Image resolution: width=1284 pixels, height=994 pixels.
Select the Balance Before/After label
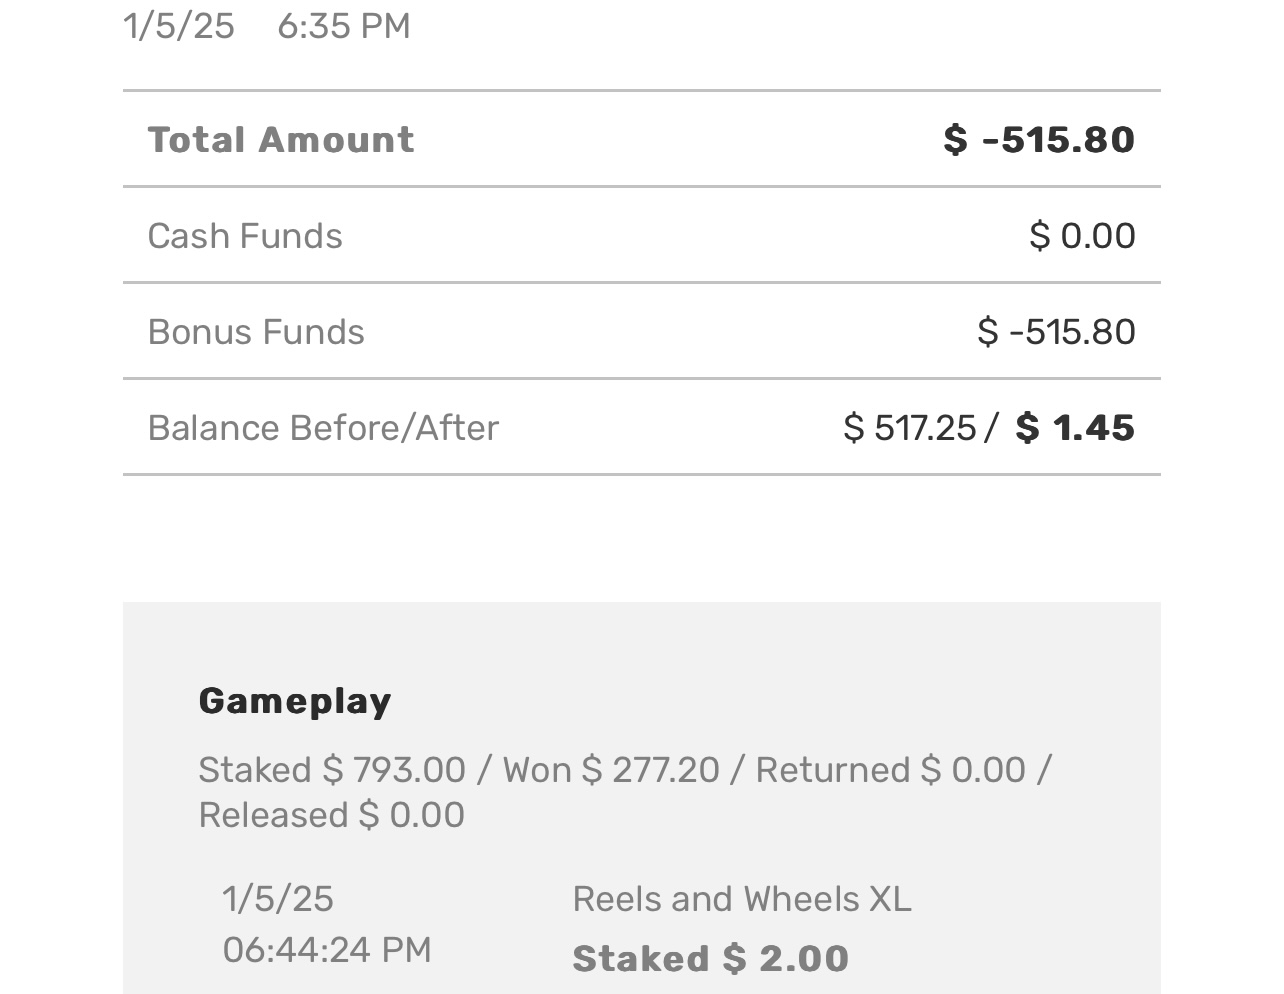pyautogui.click(x=323, y=428)
